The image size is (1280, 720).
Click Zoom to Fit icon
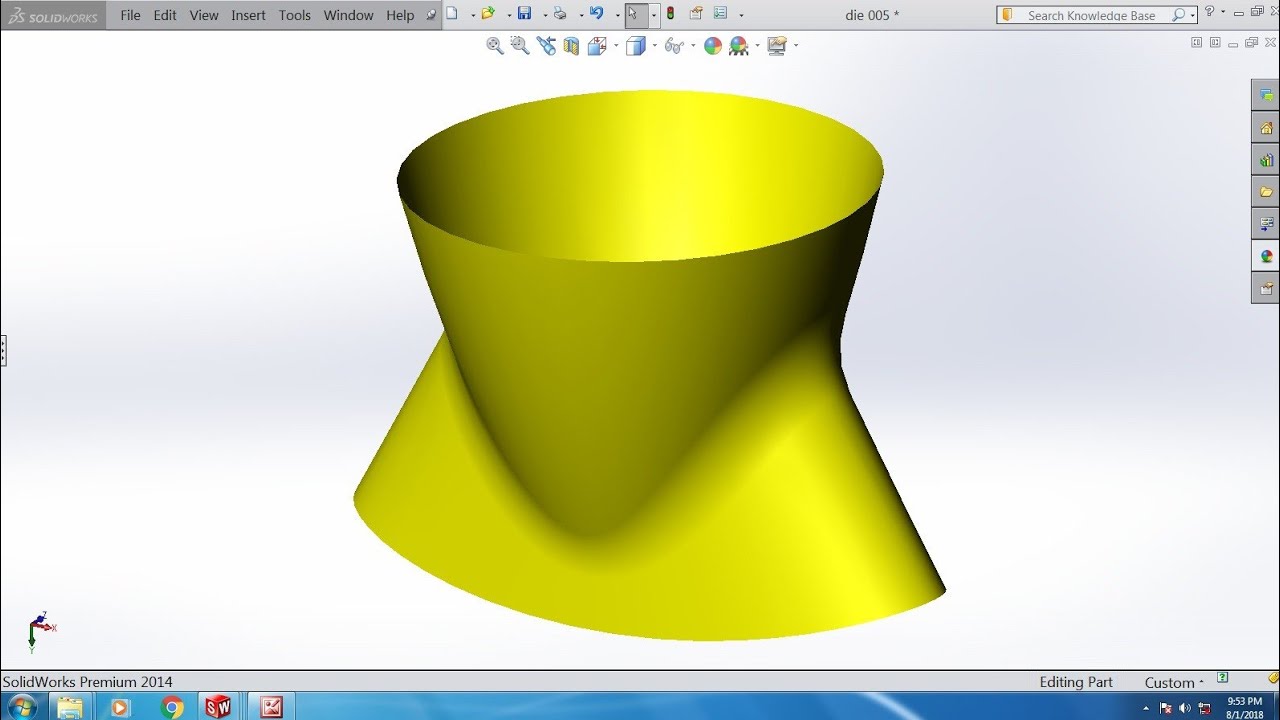495,45
